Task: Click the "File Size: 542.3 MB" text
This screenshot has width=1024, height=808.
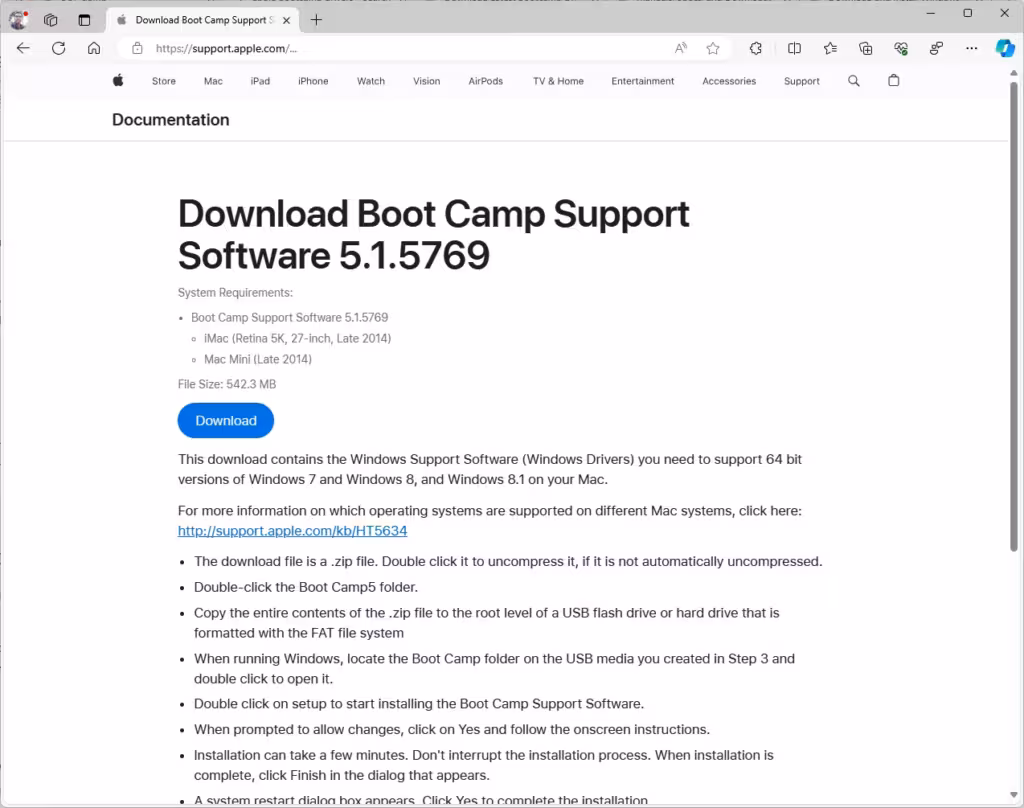Action: [x=227, y=384]
